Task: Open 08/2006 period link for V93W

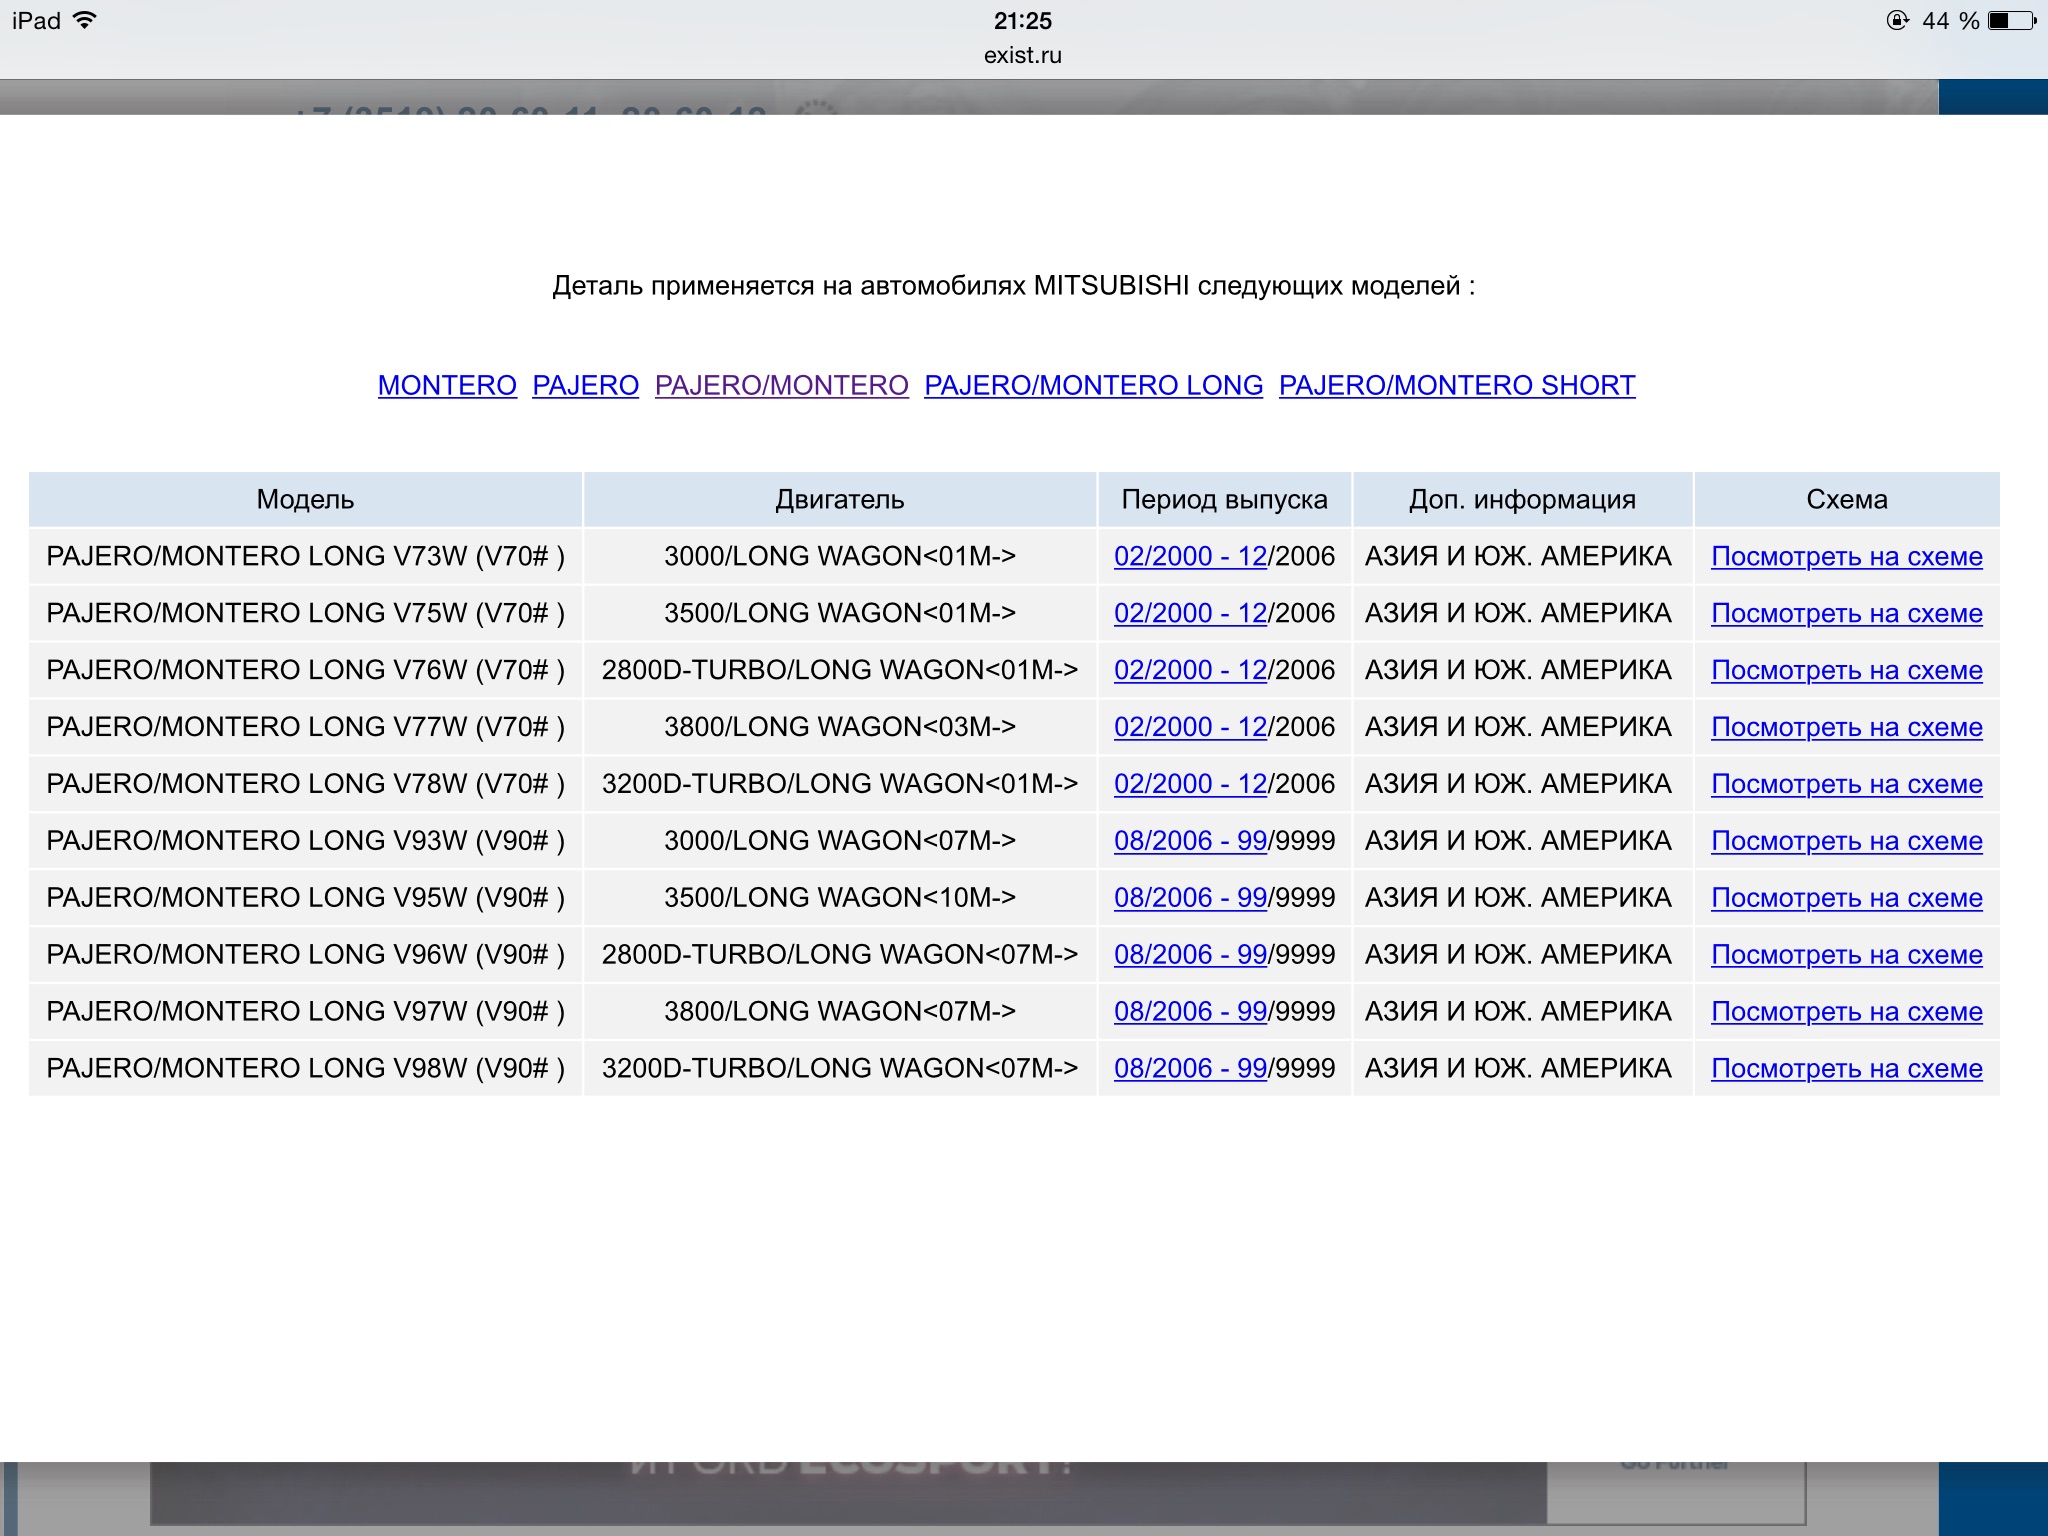Action: [x=1190, y=841]
